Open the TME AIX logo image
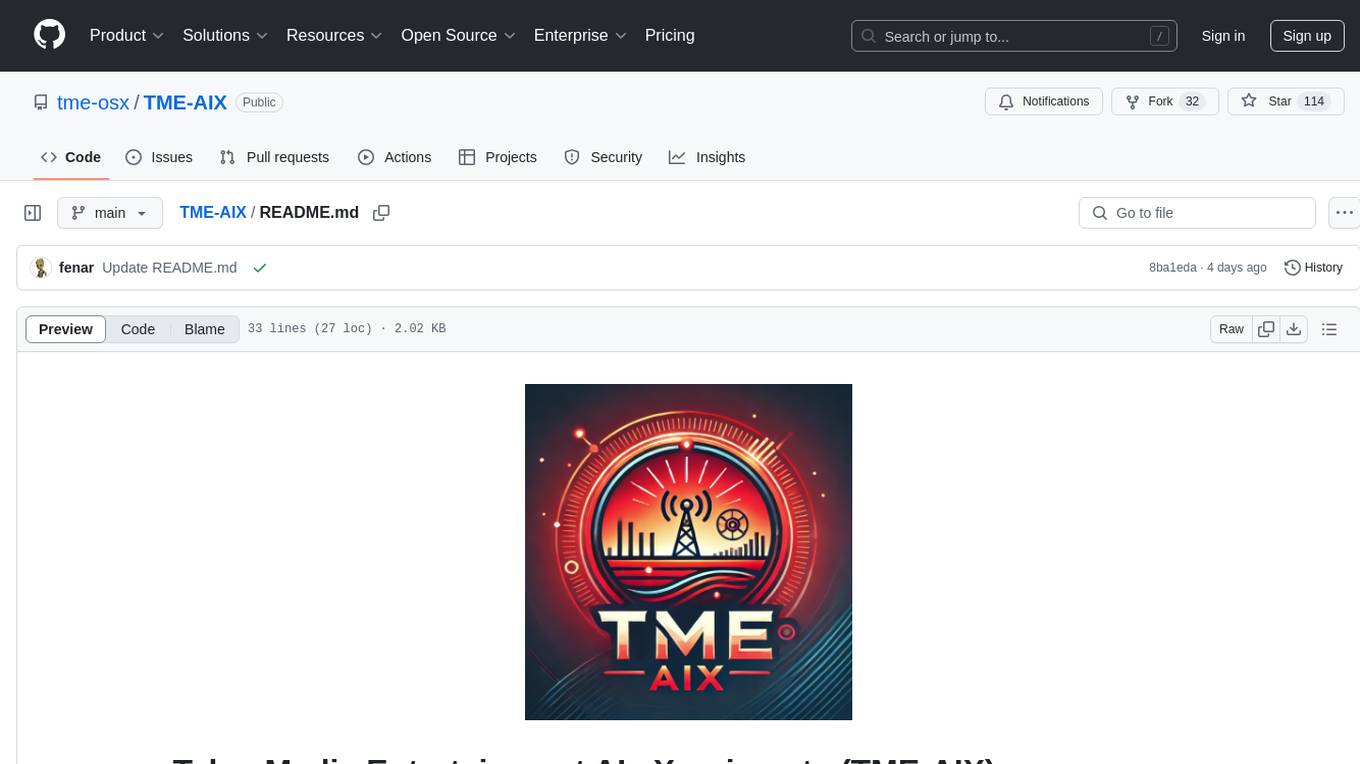The width and height of the screenshot is (1360, 764). coord(688,552)
